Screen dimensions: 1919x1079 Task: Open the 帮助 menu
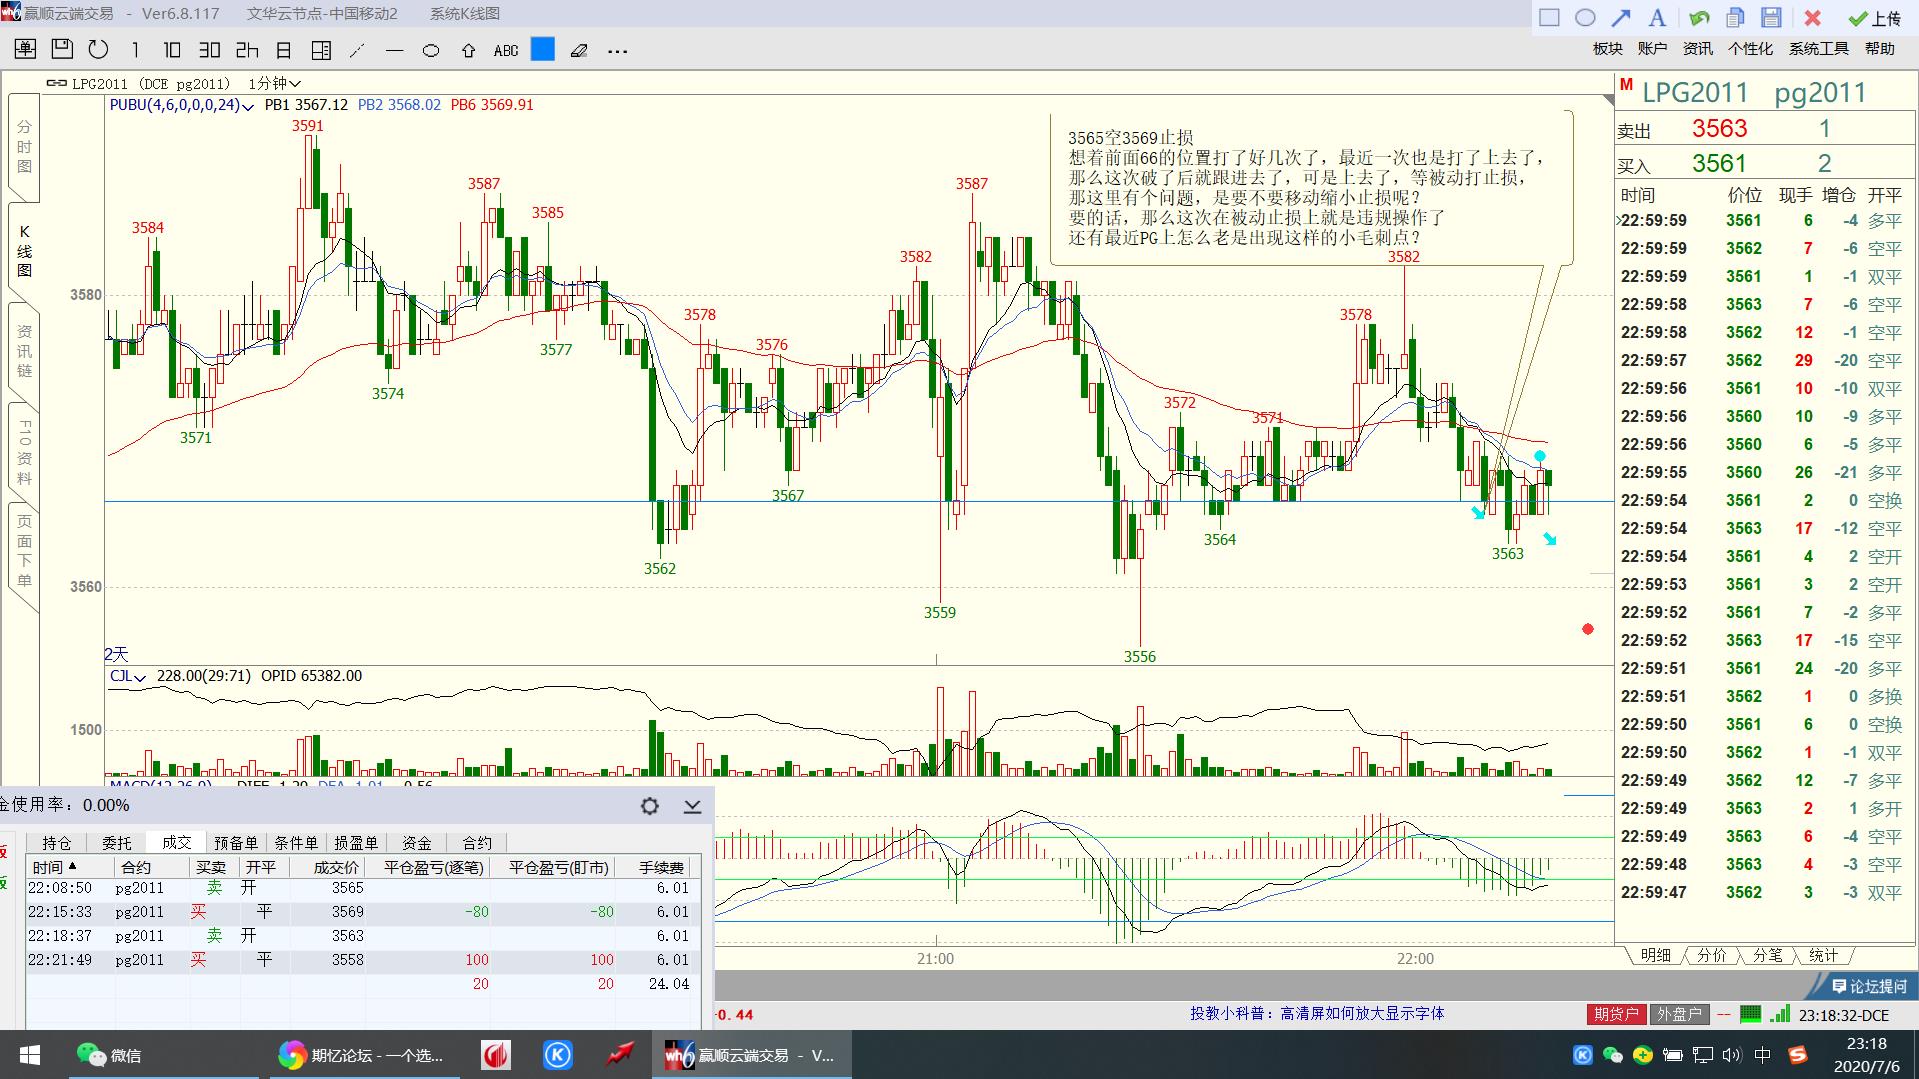point(1880,48)
